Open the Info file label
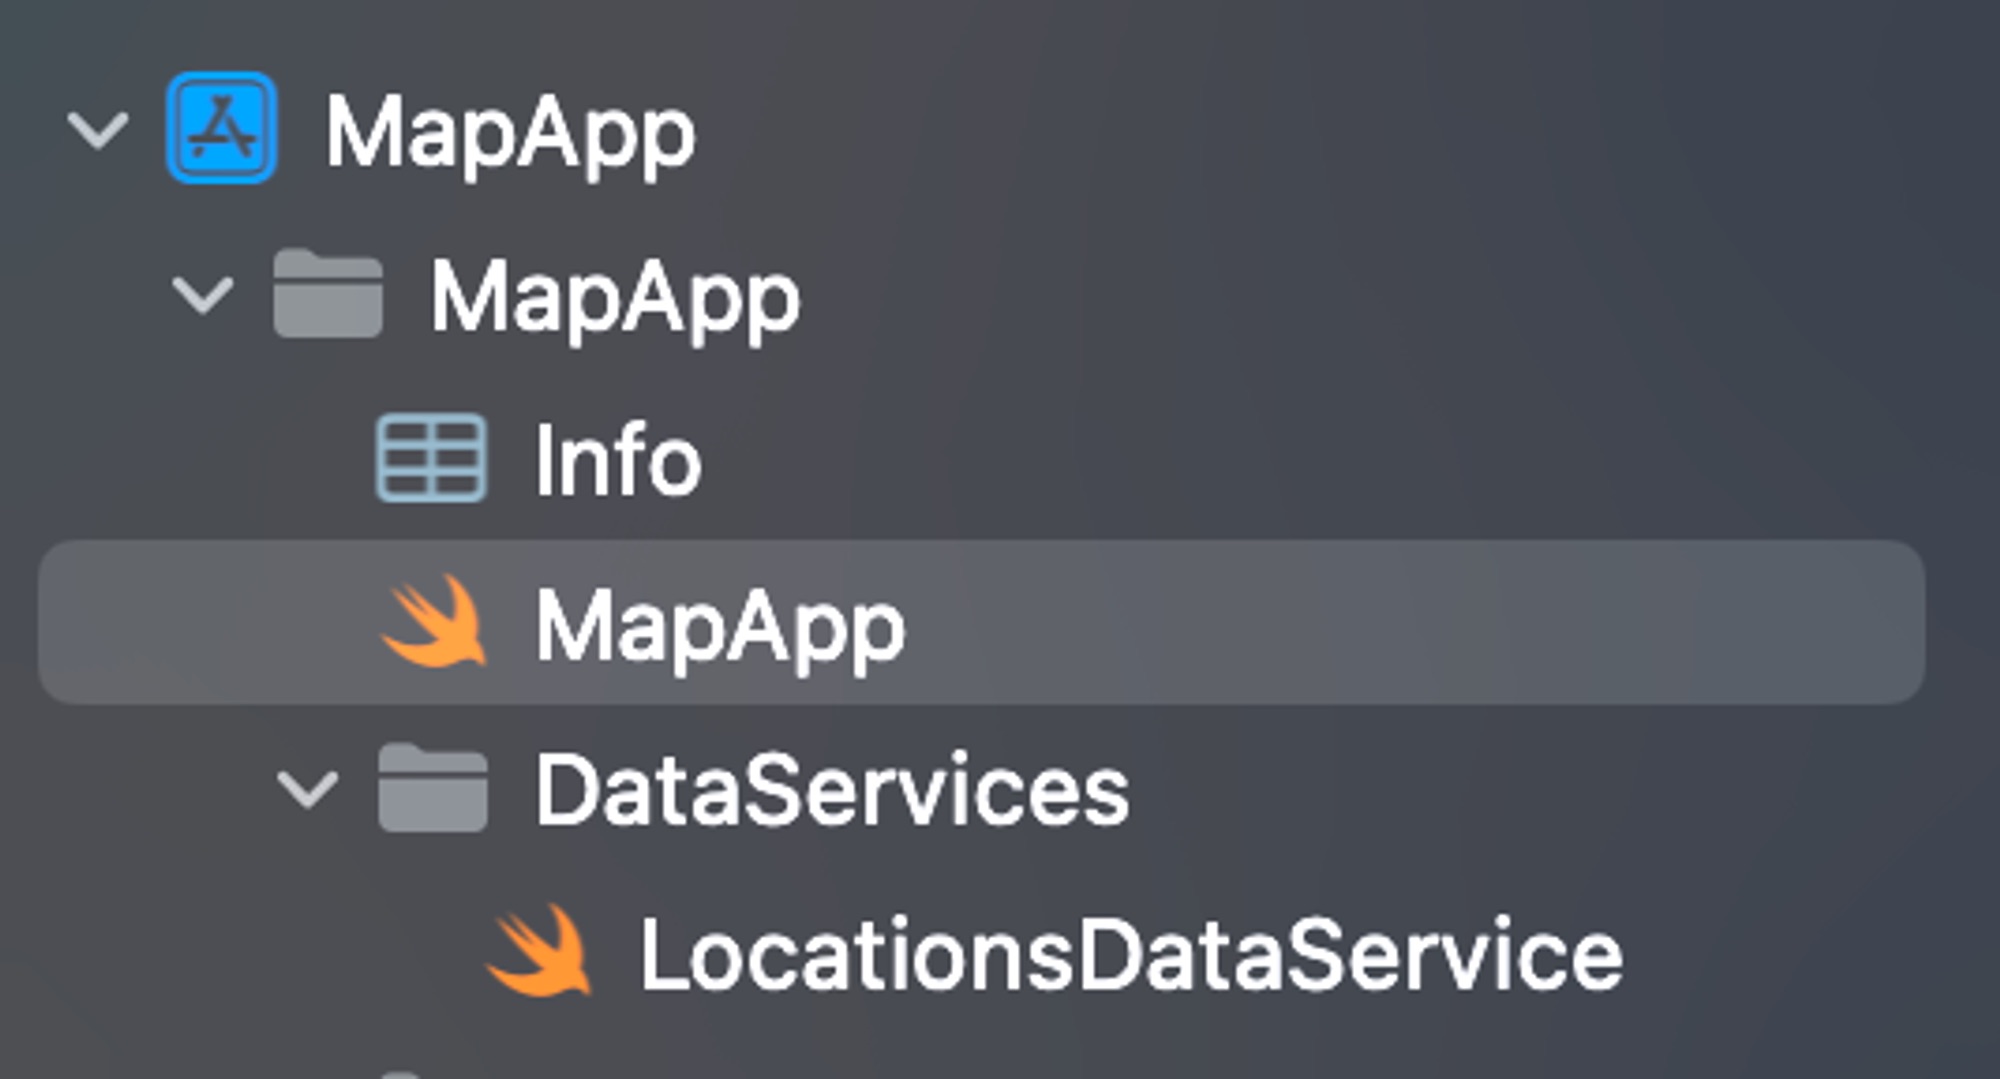This screenshot has height=1079, width=2000. click(x=618, y=460)
